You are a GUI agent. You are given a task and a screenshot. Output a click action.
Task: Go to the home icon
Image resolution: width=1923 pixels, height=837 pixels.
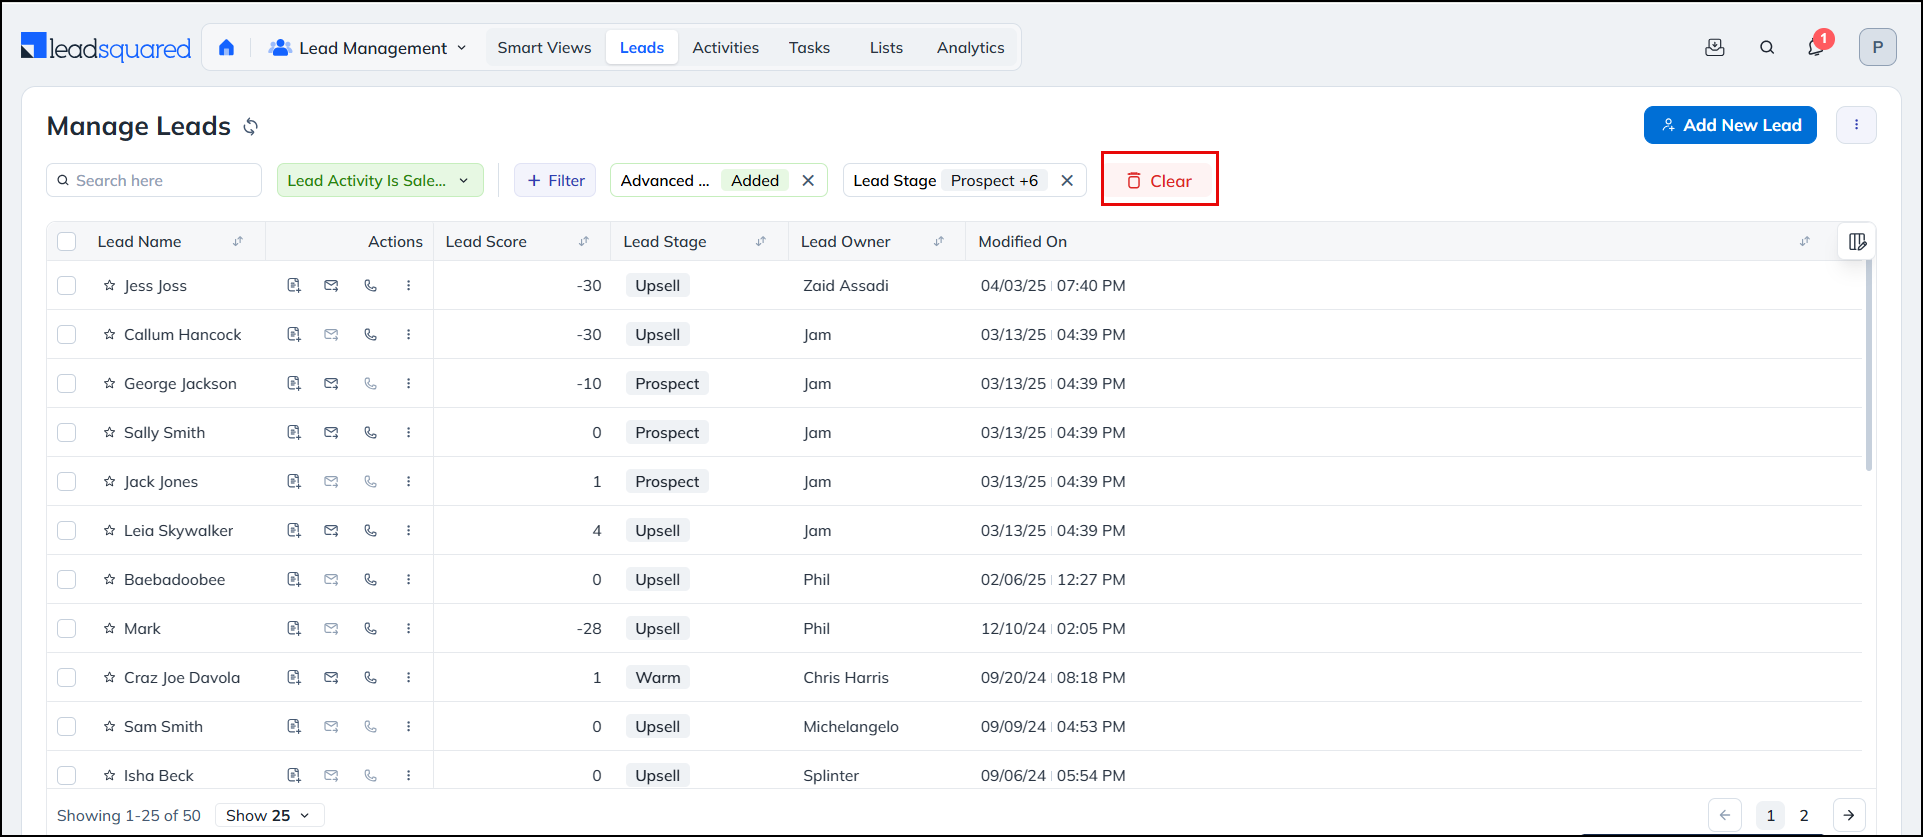pyautogui.click(x=226, y=47)
